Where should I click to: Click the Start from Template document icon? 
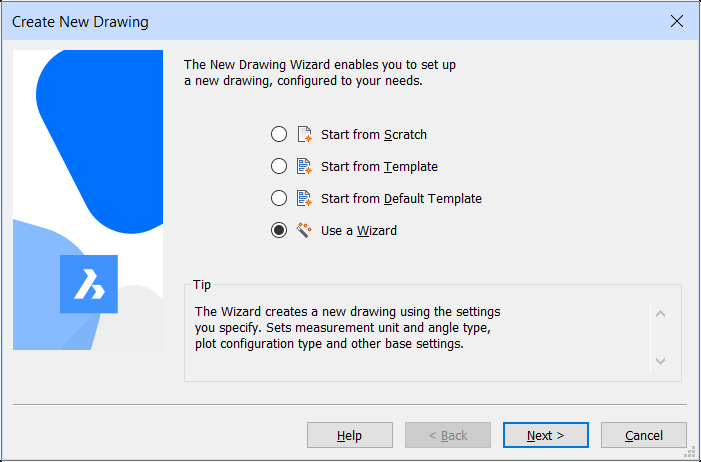pyautogui.click(x=304, y=166)
